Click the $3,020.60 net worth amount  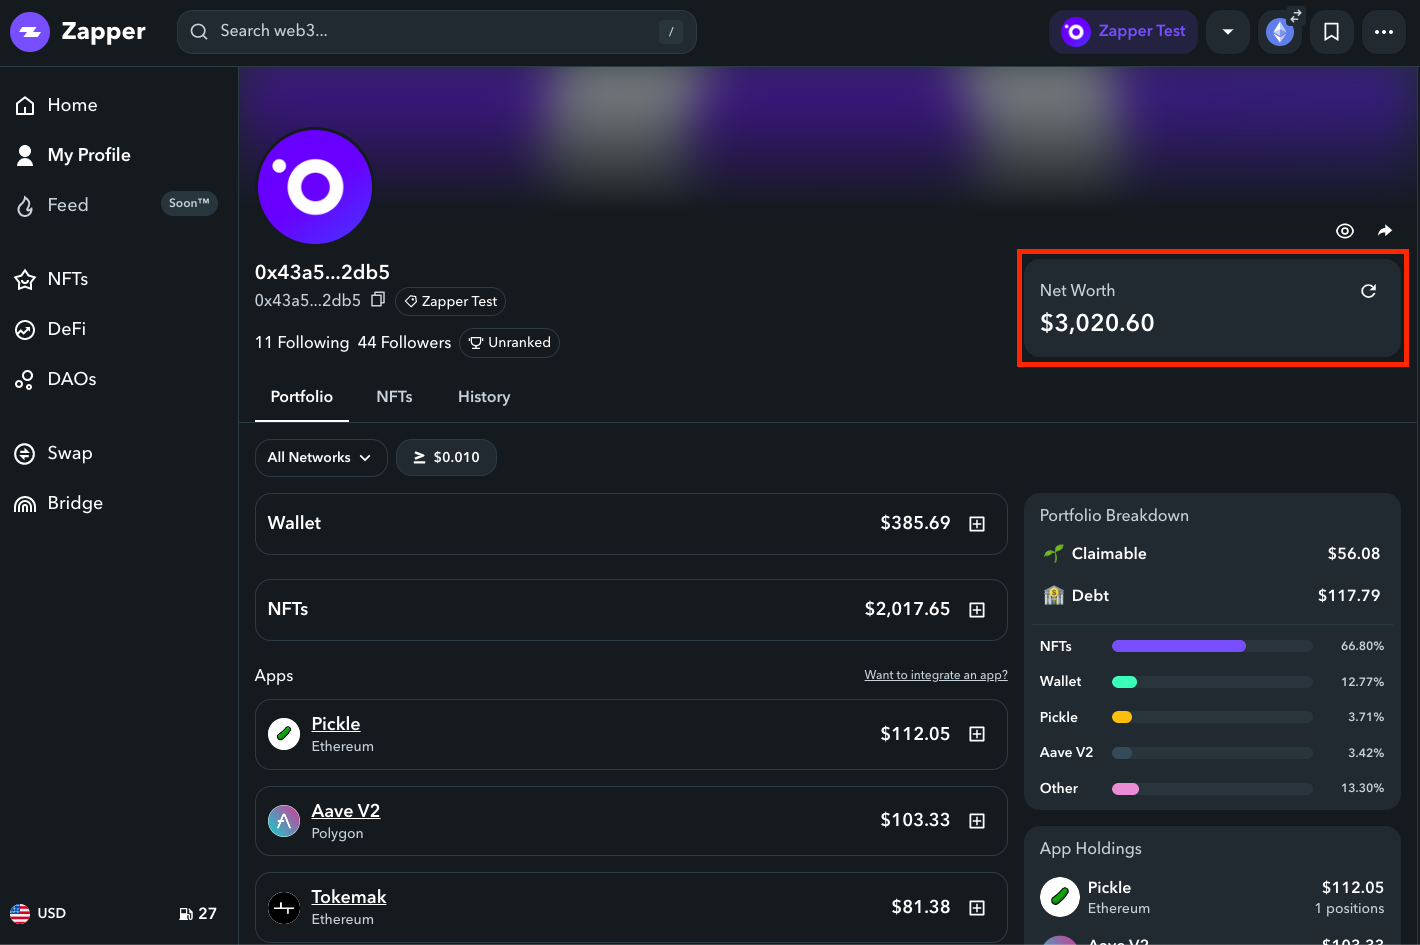[x=1097, y=323]
